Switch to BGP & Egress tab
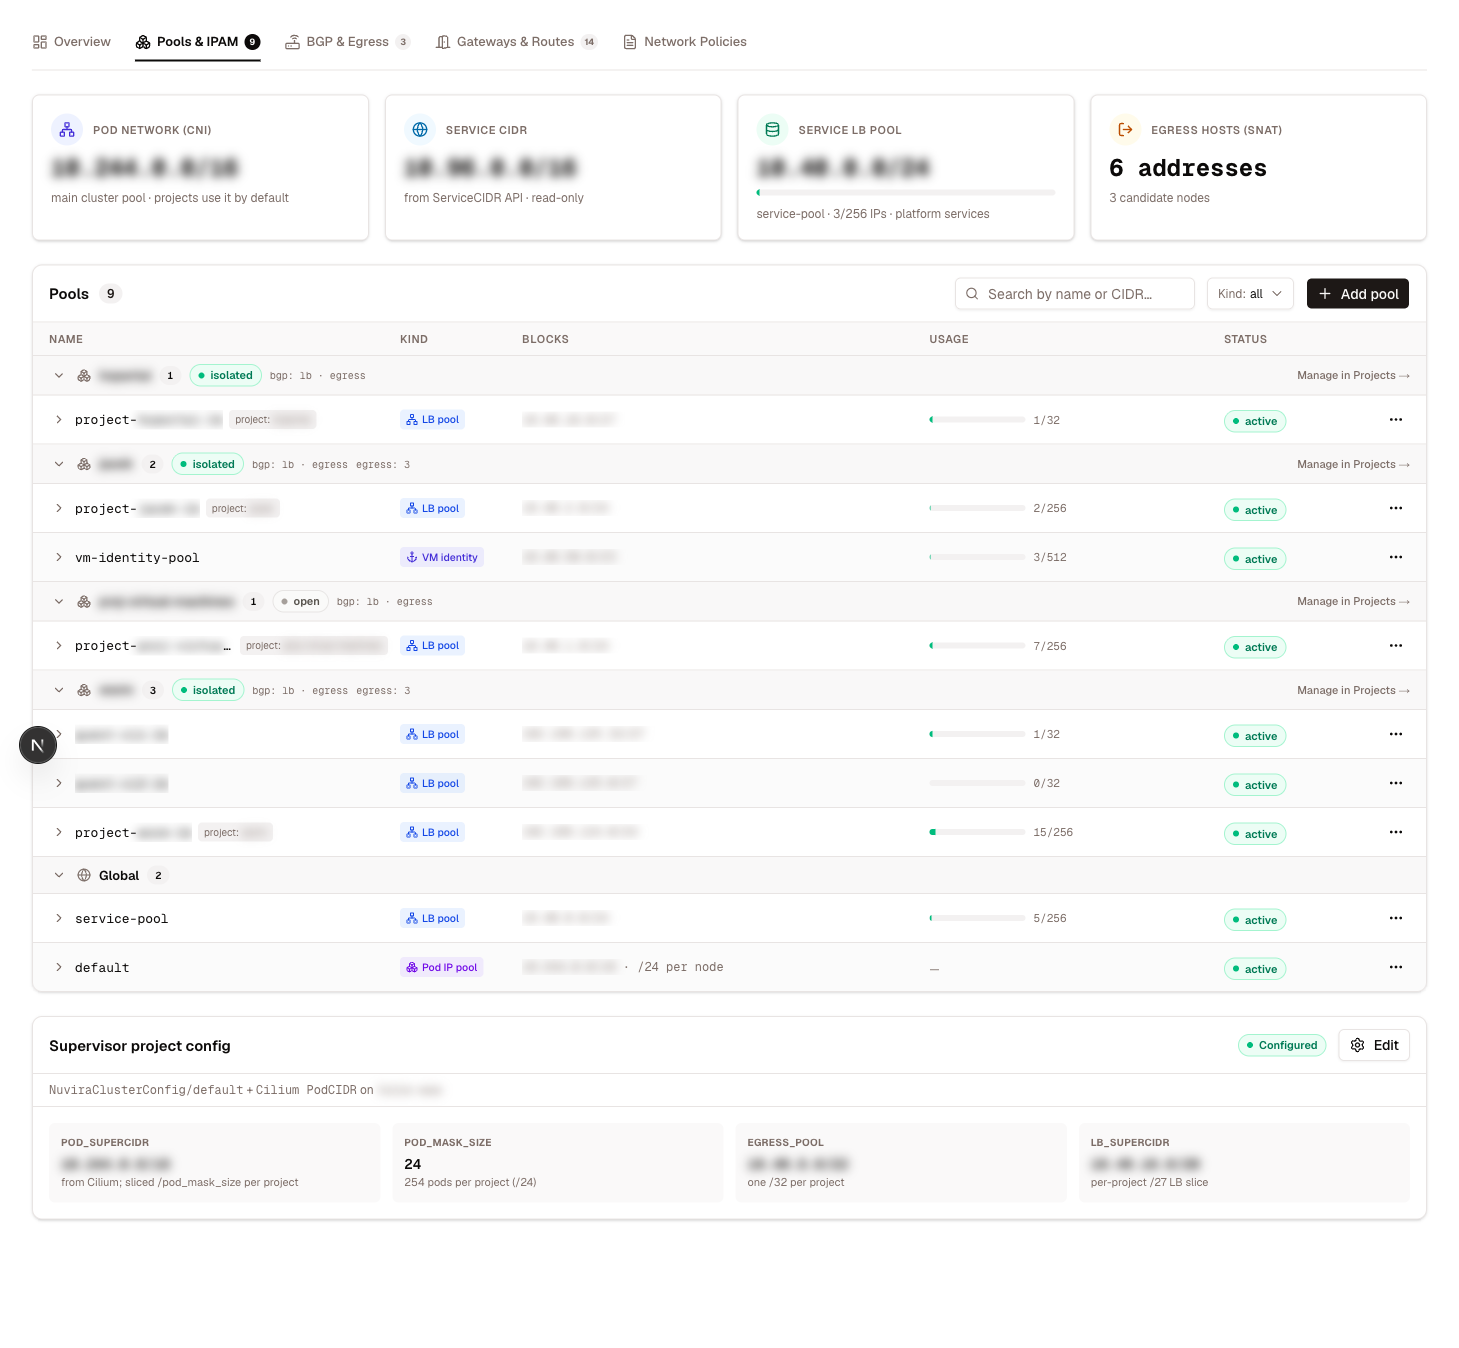 tap(348, 42)
